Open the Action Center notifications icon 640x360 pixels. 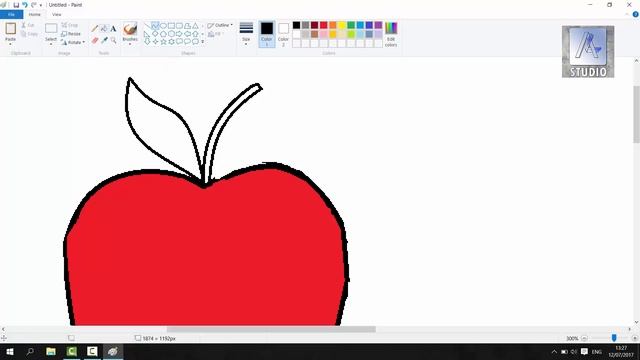pos(584,351)
